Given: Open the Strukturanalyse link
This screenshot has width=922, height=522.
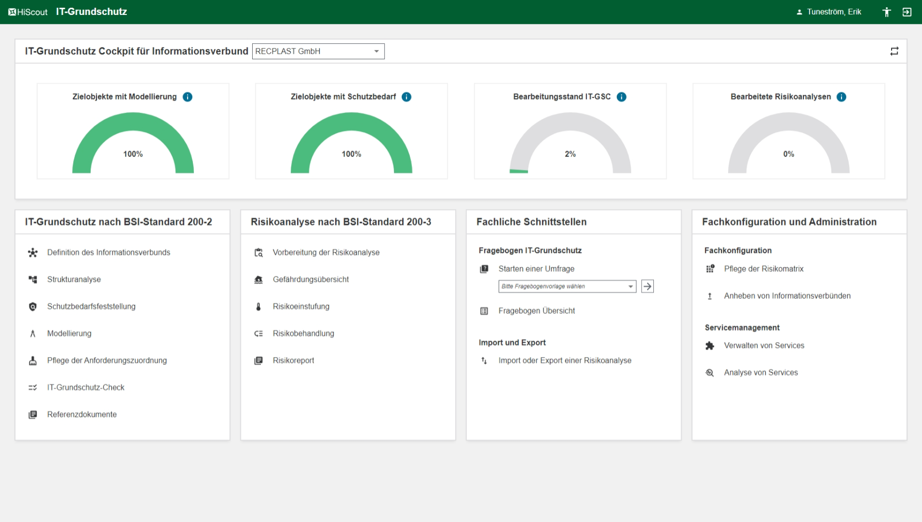Looking at the screenshot, I should click(74, 280).
